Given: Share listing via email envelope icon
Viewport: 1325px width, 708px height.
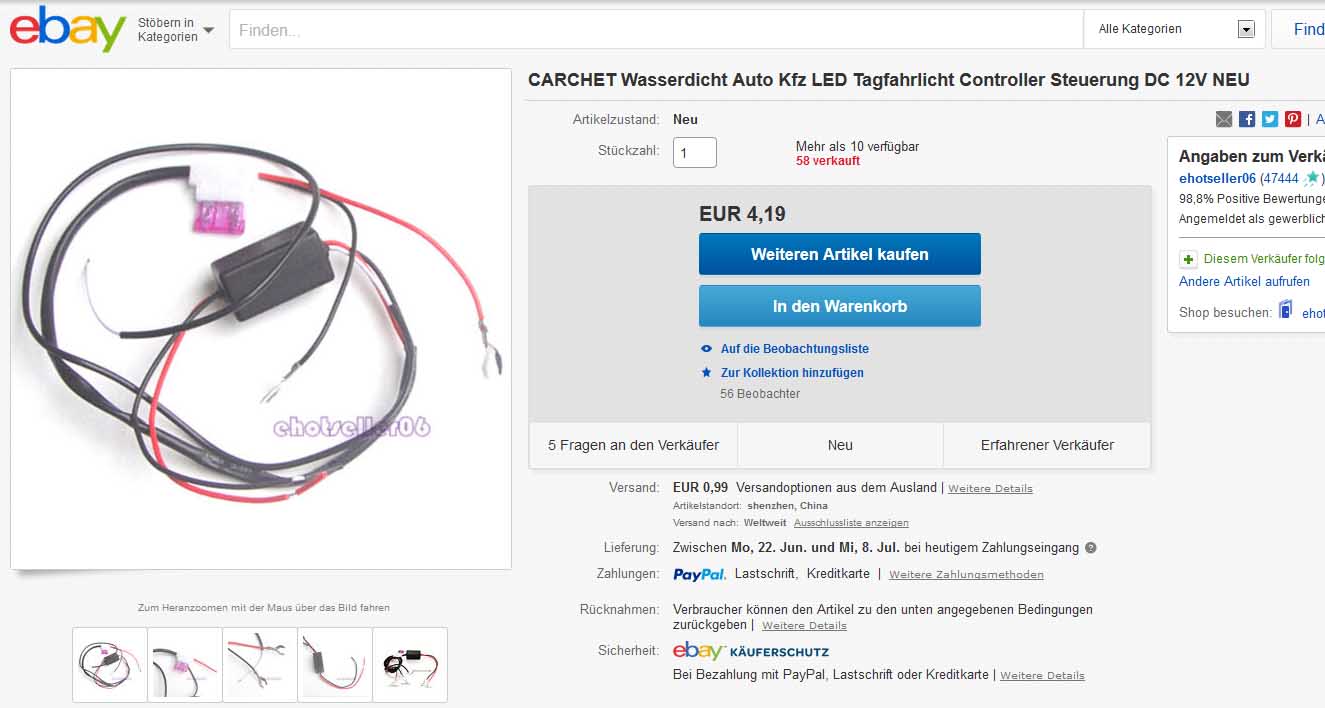Looking at the screenshot, I should point(1224,119).
